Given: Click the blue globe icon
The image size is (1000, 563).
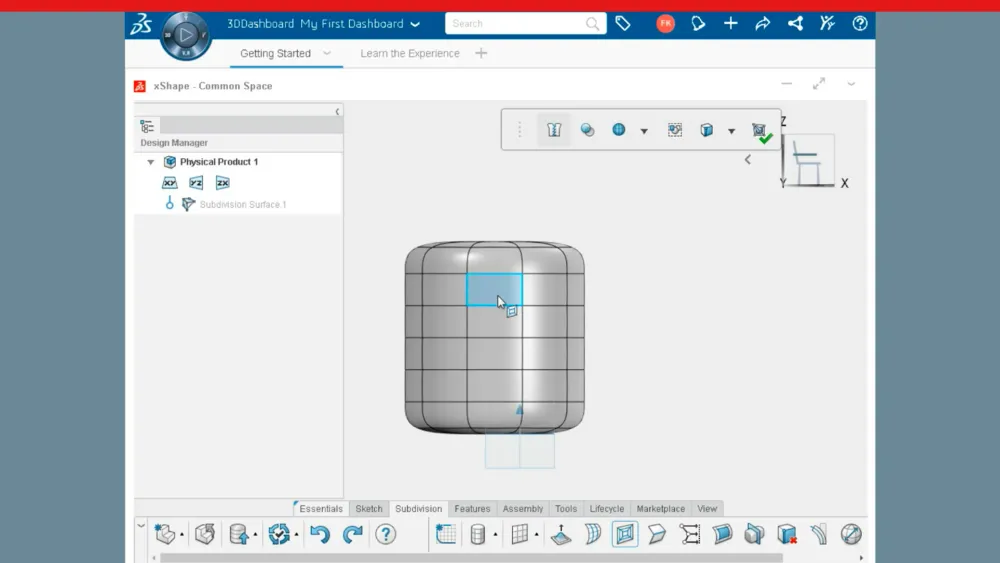Looking at the screenshot, I should point(619,129).
